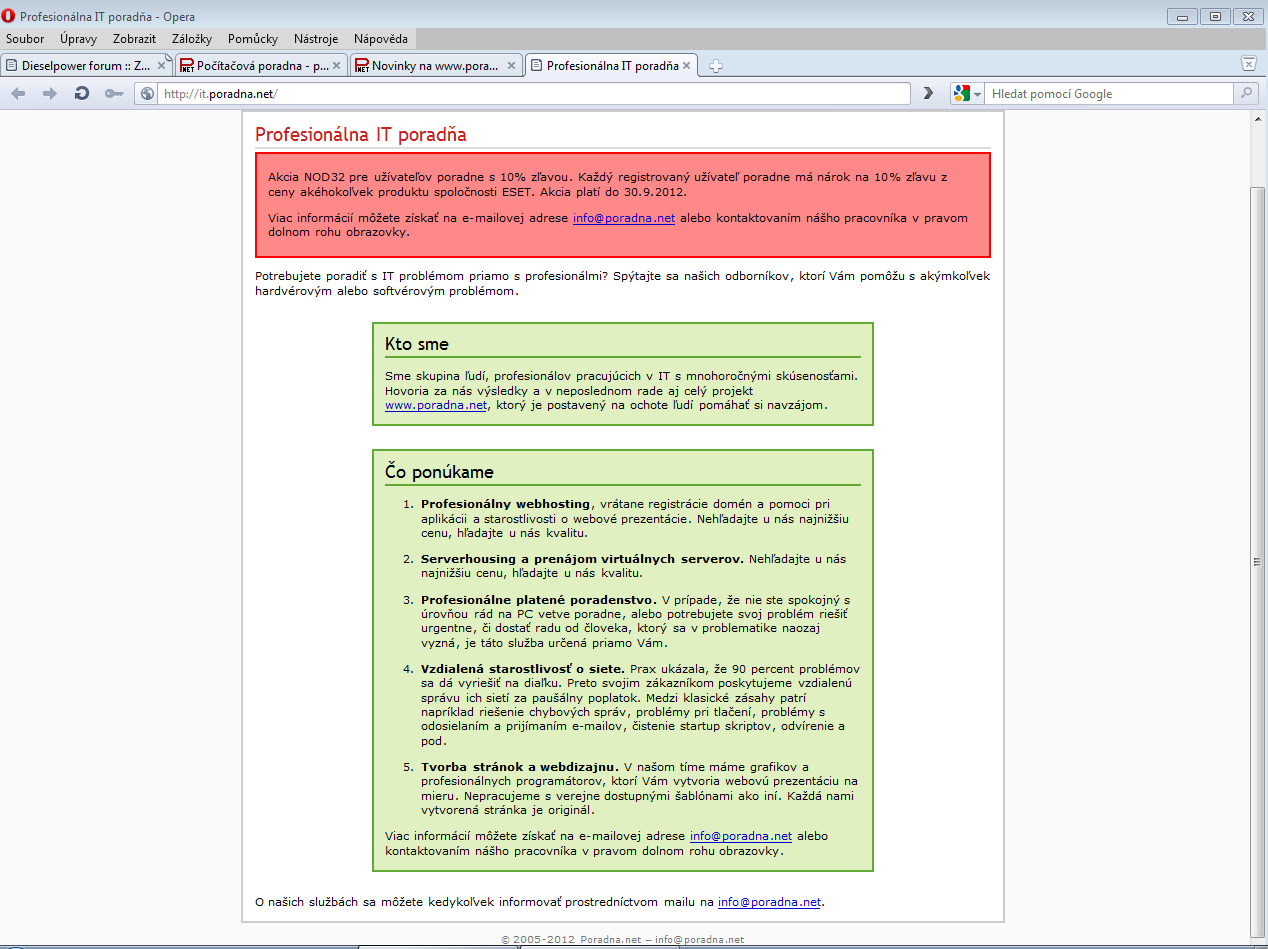The width and height of the screenshot is (1268, 949).
Task: Click Serverhousing a prenájom virtuálnych serverov text
Action: (582, 559)
